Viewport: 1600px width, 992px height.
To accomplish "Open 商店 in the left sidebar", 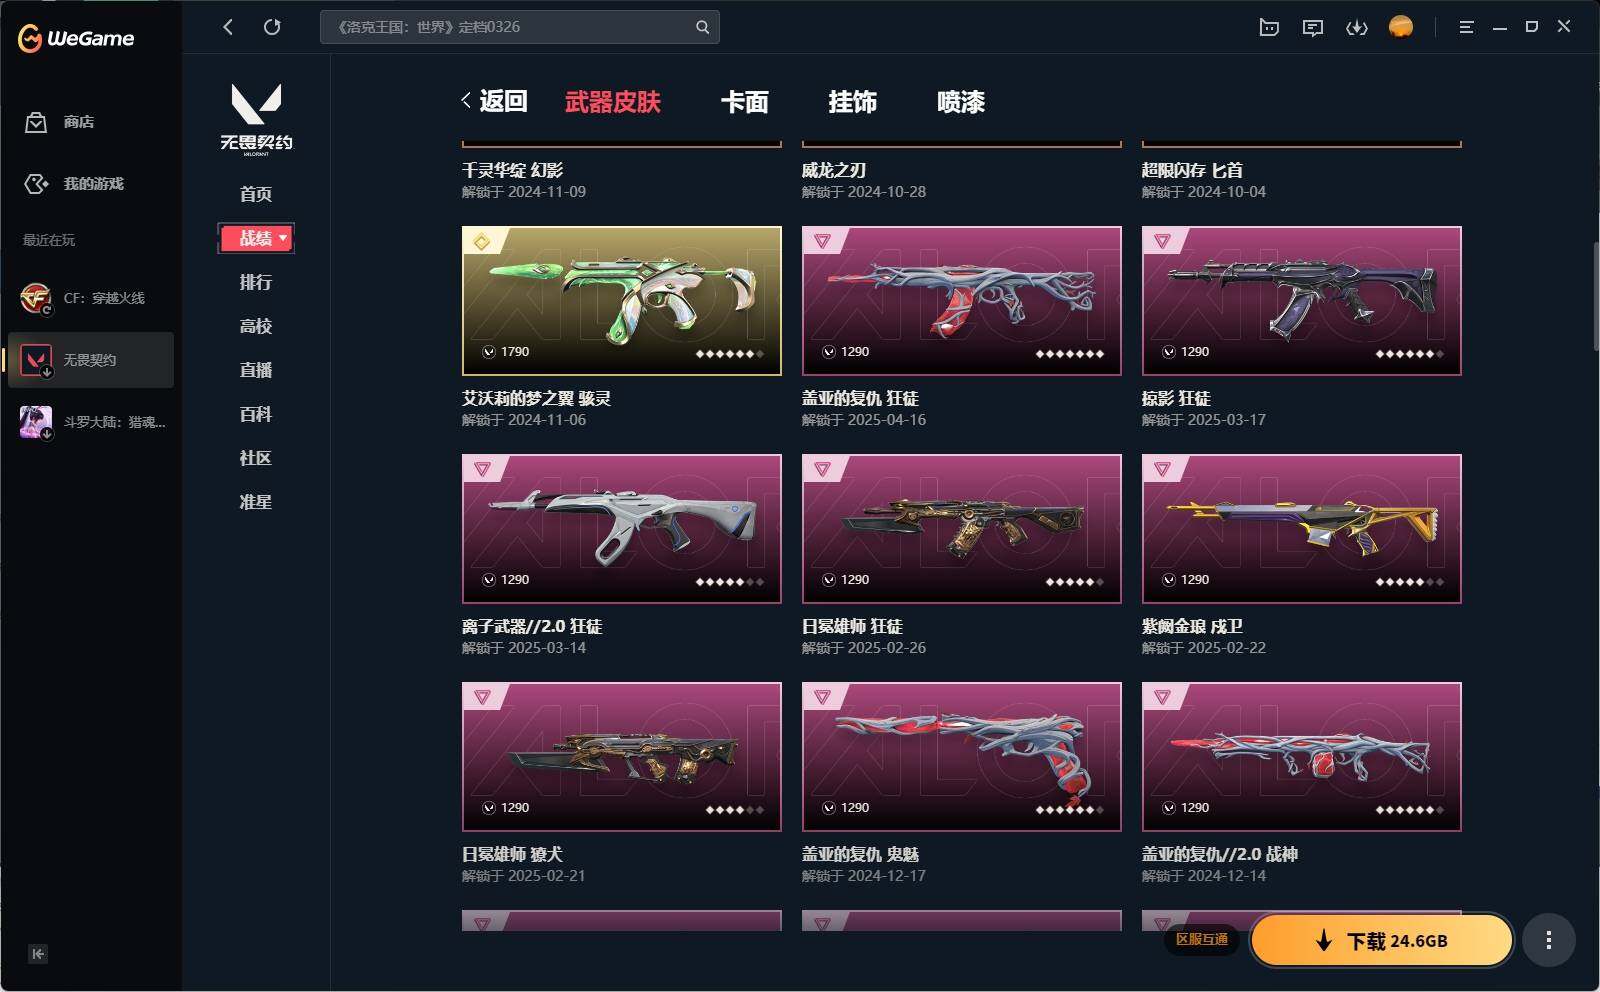I will (x=60, y=122).
